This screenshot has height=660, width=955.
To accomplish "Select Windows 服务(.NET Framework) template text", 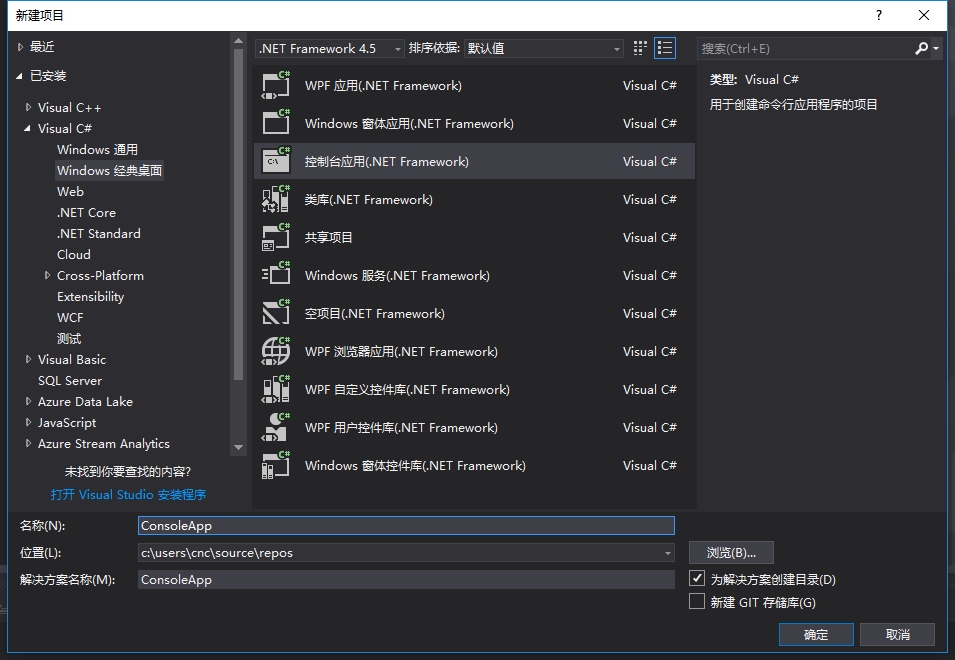I will 397,276.
